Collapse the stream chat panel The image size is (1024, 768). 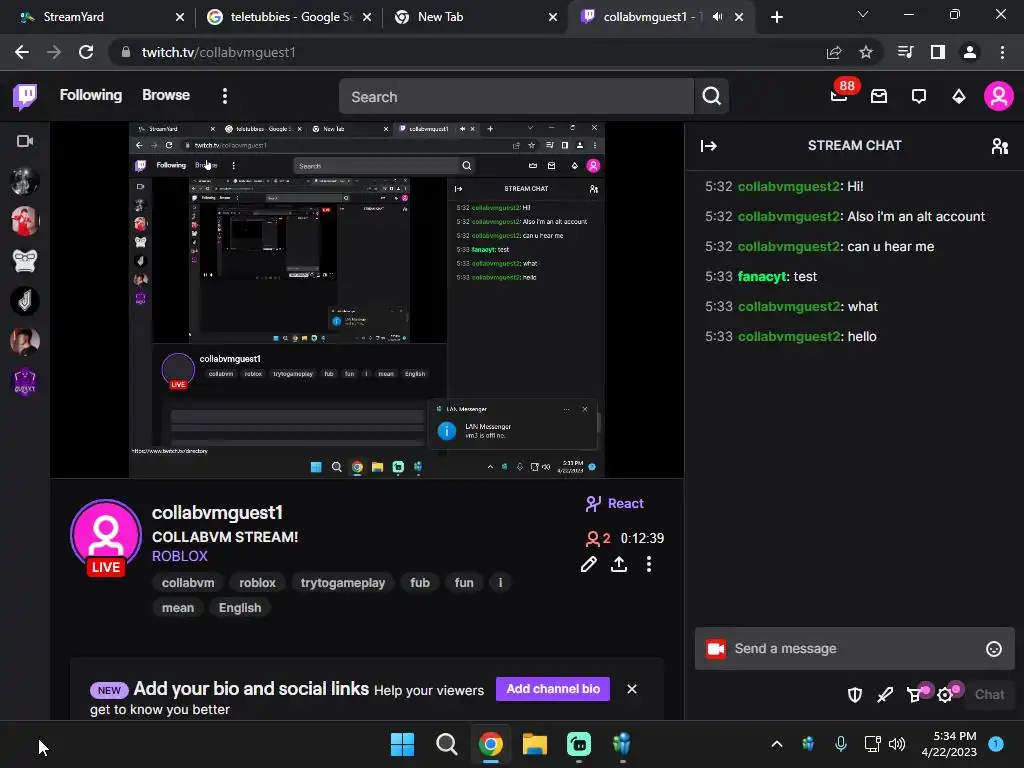coord(709,146)
